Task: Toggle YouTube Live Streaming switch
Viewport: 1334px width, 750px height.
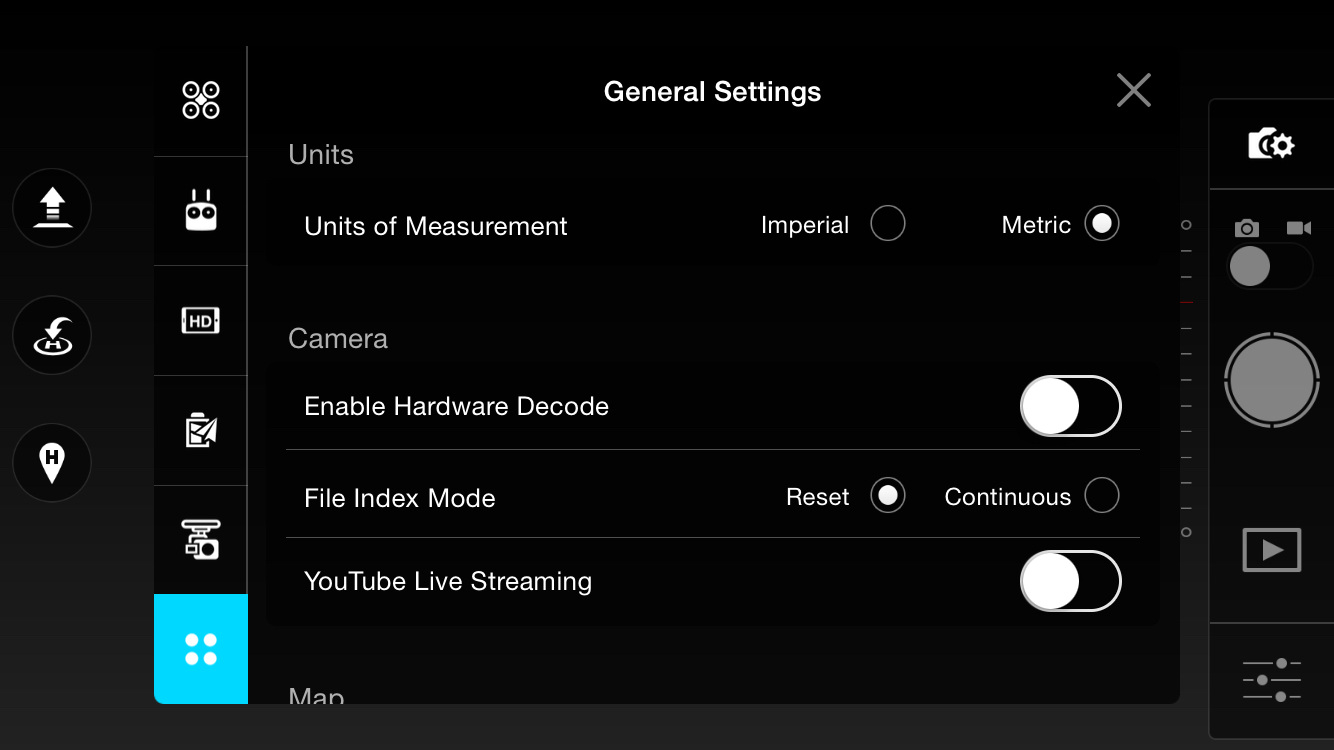Action: pos(1071,581)
